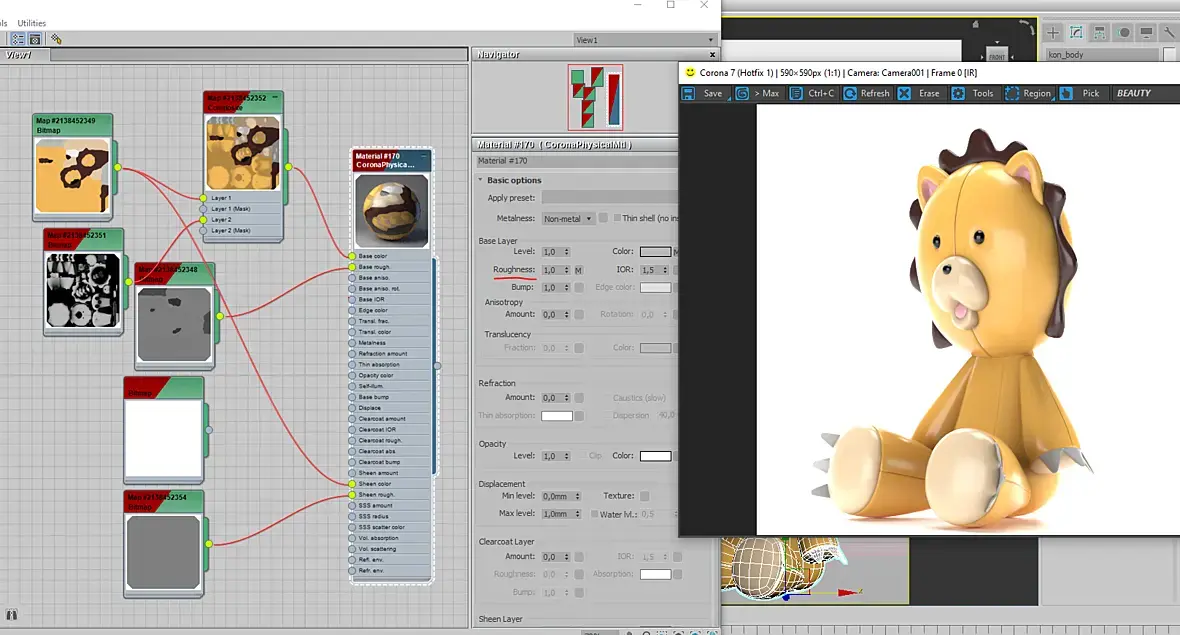Select the Material #170 CoronaPhysical node preview

(x=391, y=211)
